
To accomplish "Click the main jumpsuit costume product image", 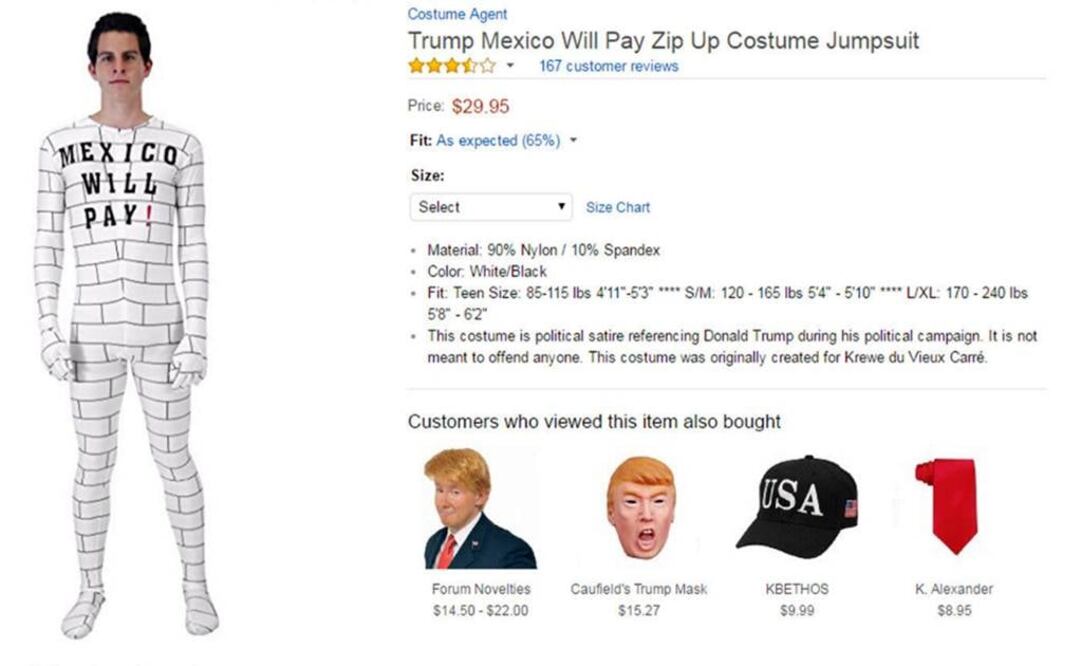I will click(x=125, y=330).
